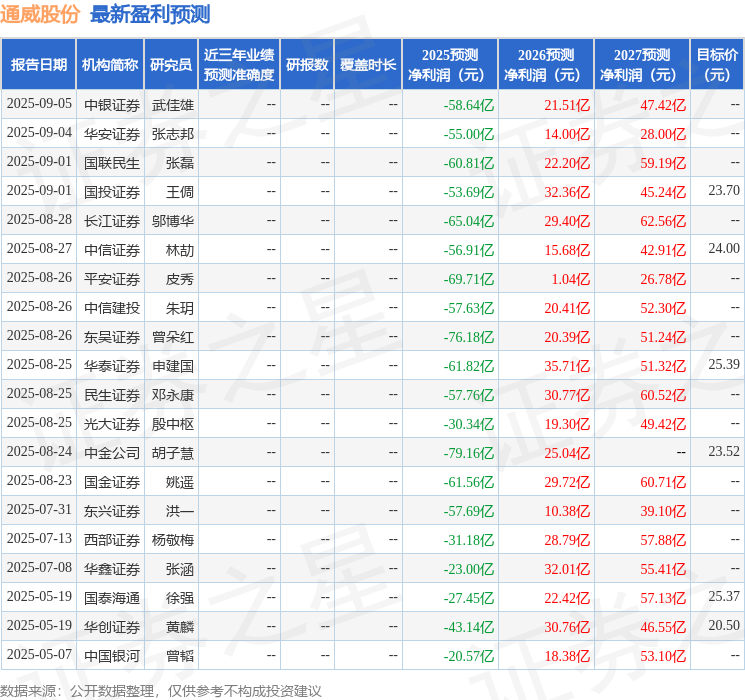Select researcher 邬博华
745x700 pixels.
tap(172, 221)
